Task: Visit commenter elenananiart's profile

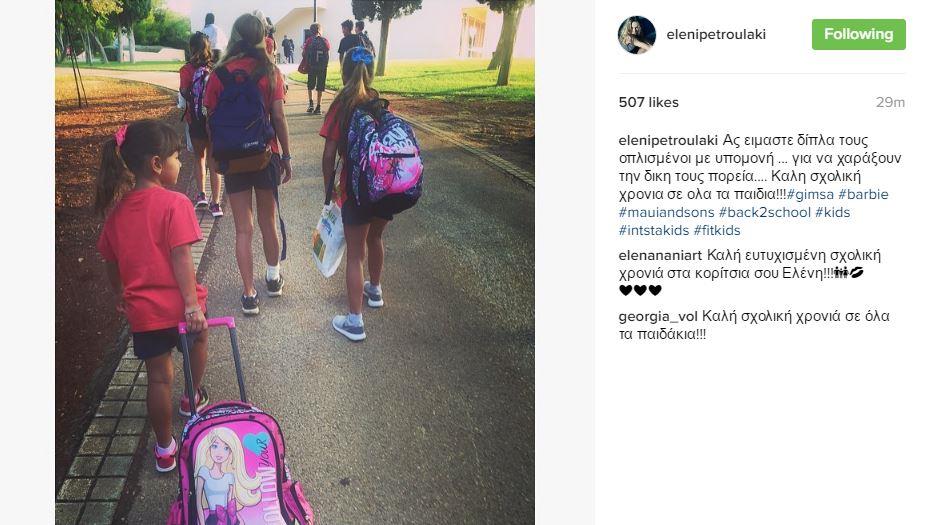Action: point(660,255)
